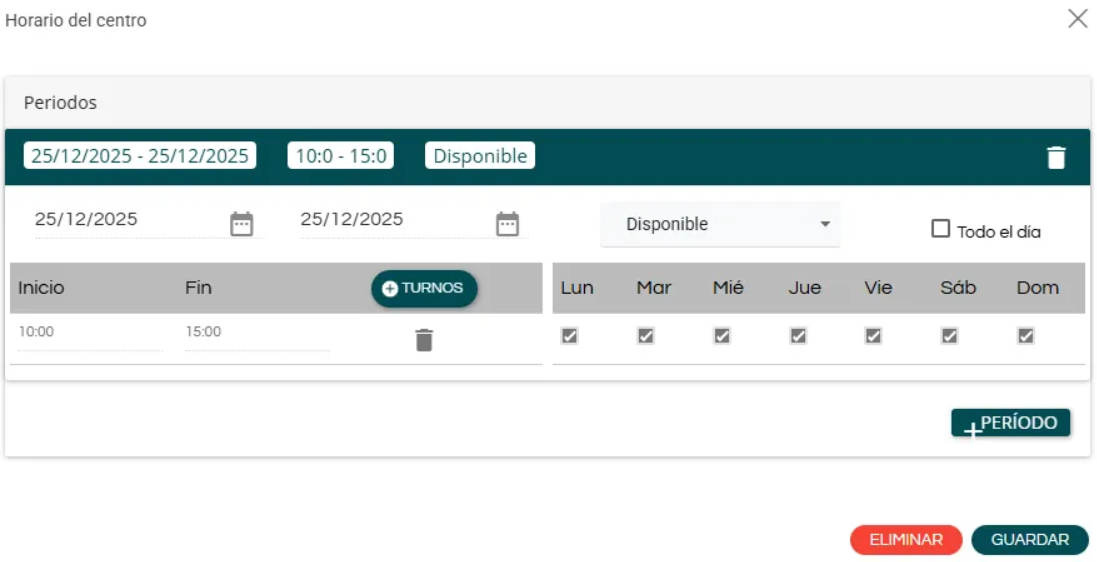The image size is (1097, 562).
Task: Close the Horario del centro dialog
Action: pyautogui.click(x=1077, y=19)
